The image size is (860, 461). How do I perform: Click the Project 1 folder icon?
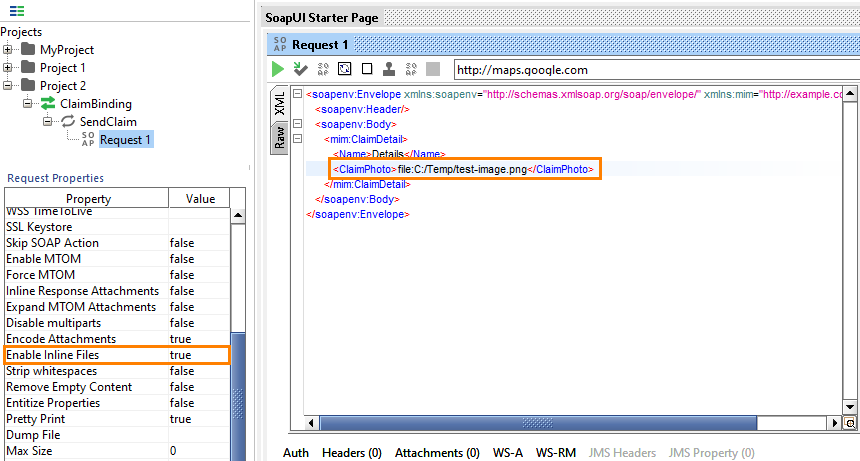coord(28,67)
